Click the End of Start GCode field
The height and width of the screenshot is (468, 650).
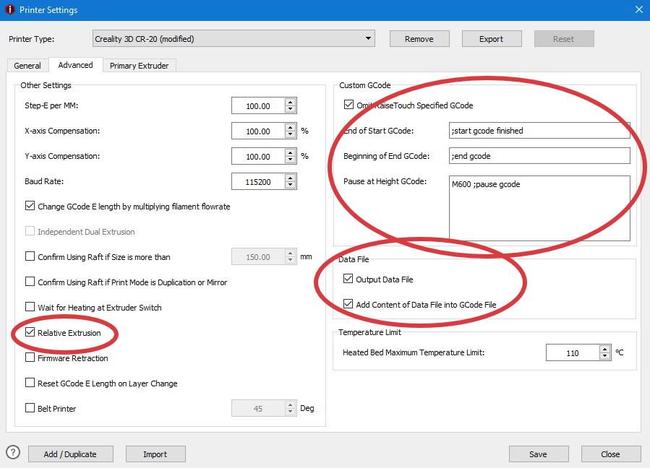coord(538,130)
